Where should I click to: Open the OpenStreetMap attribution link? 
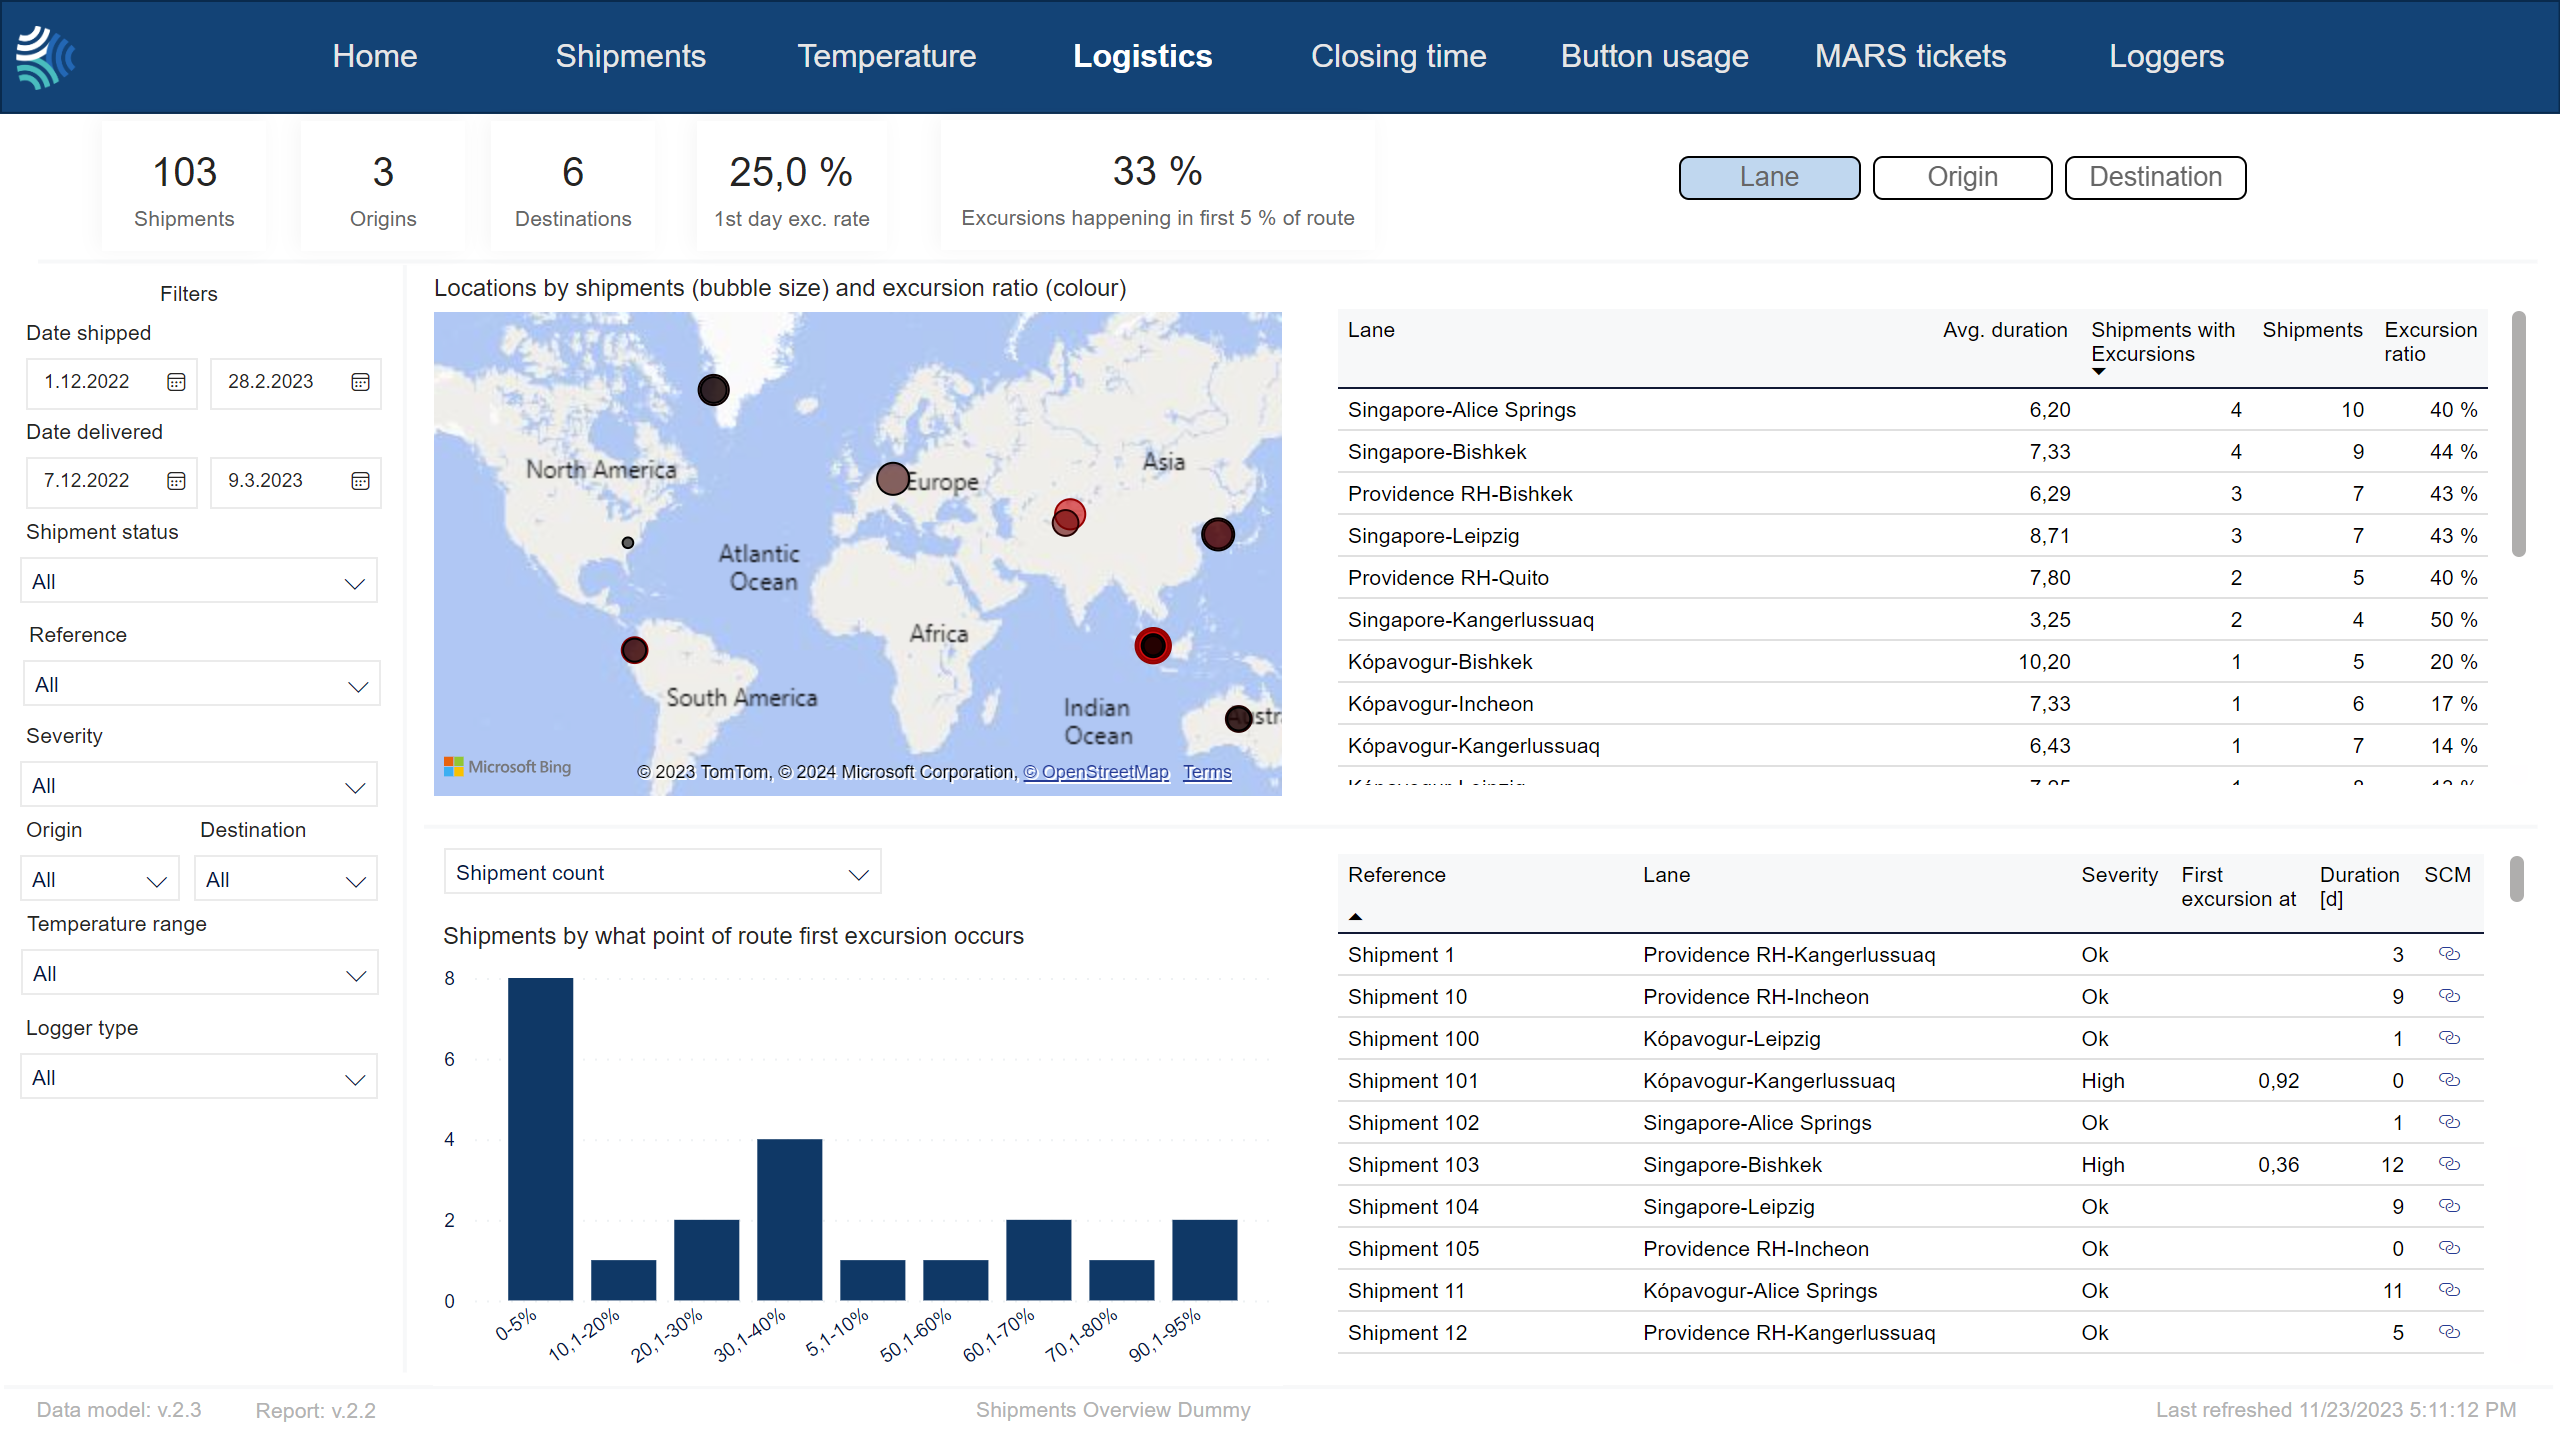(1096, 772)
